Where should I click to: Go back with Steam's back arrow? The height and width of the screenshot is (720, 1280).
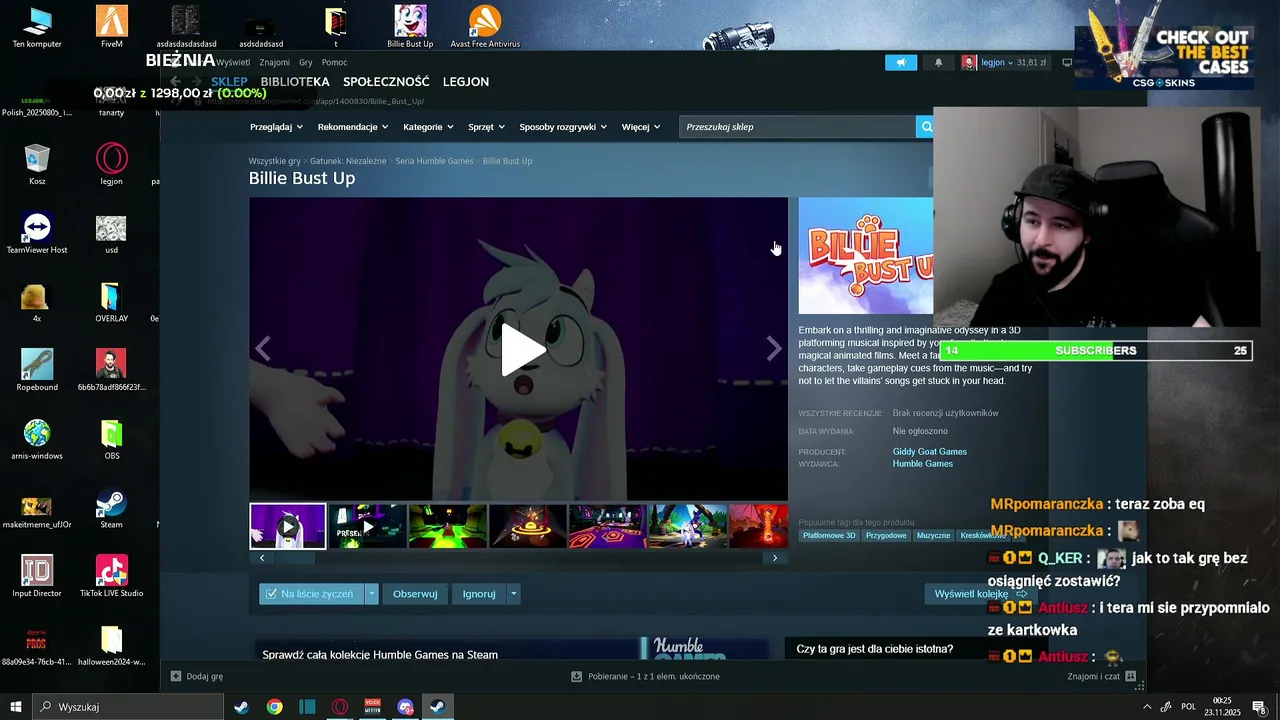(x=175, y=81)
